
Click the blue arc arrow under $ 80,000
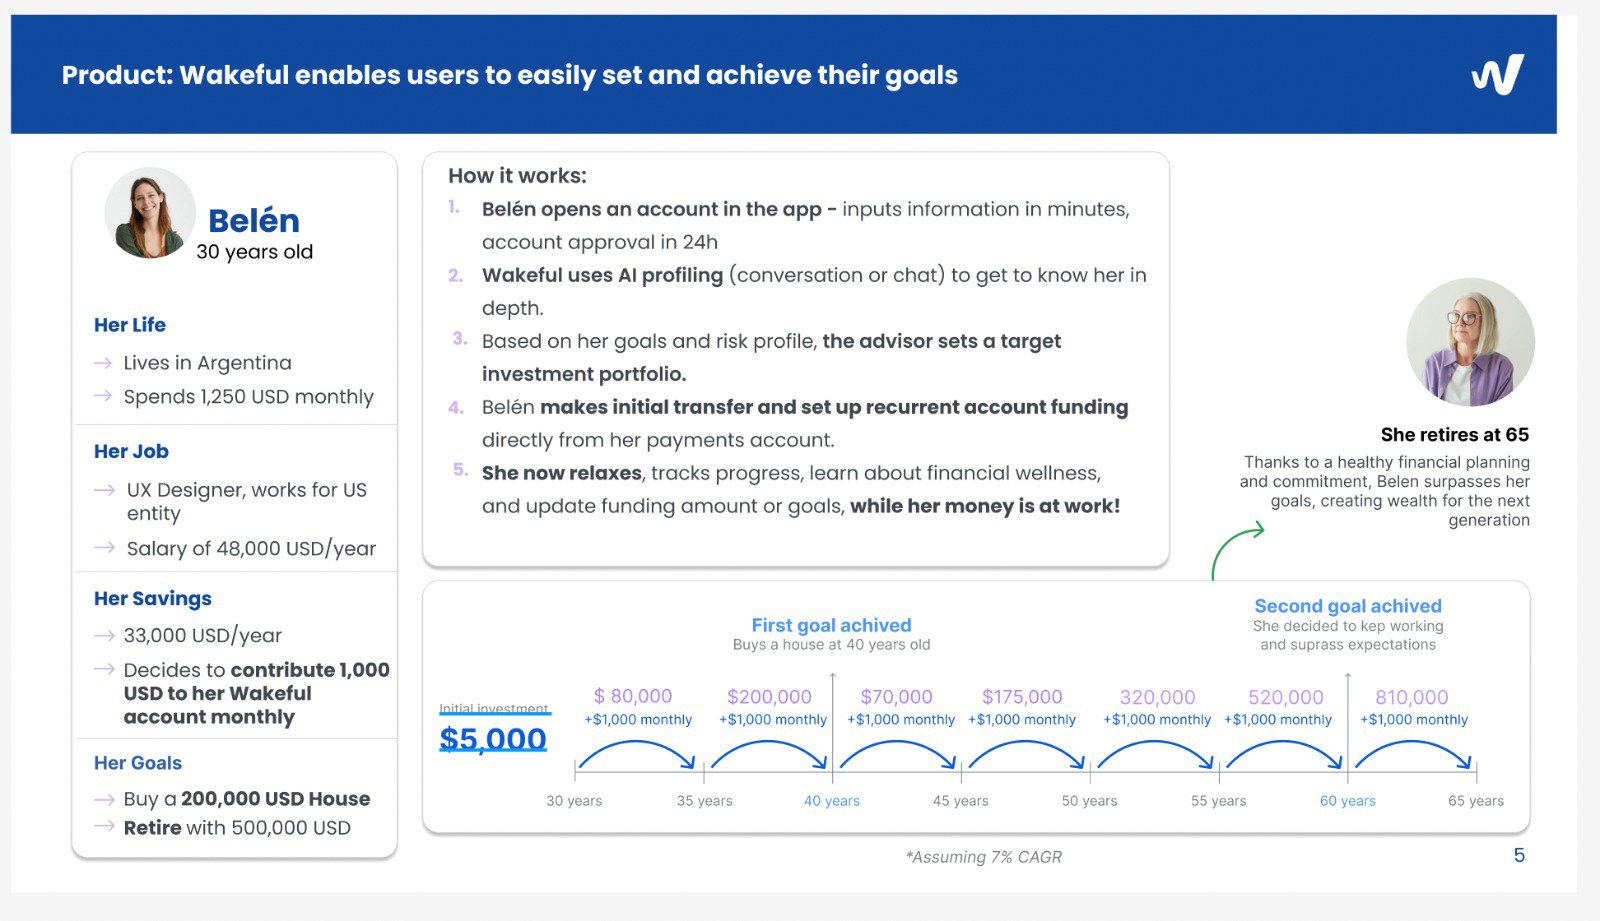tap(637, 754)
